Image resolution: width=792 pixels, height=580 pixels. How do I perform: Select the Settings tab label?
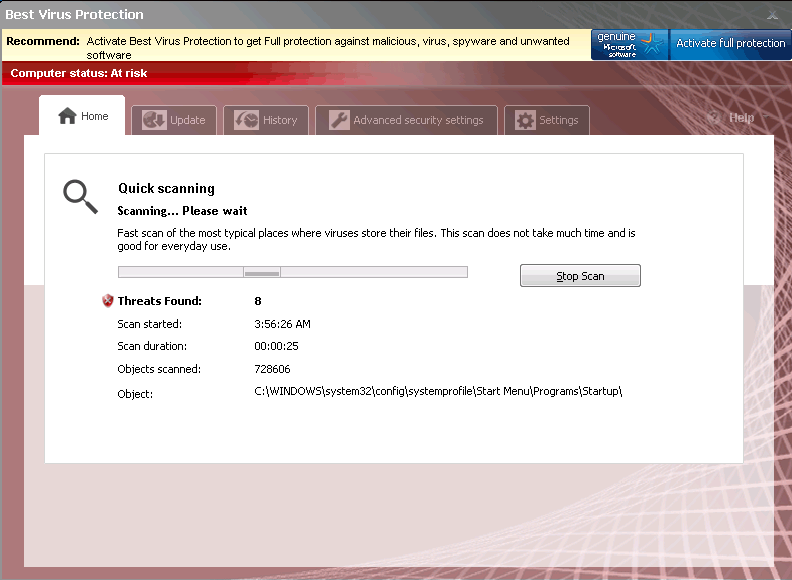(x=558, y=120)
